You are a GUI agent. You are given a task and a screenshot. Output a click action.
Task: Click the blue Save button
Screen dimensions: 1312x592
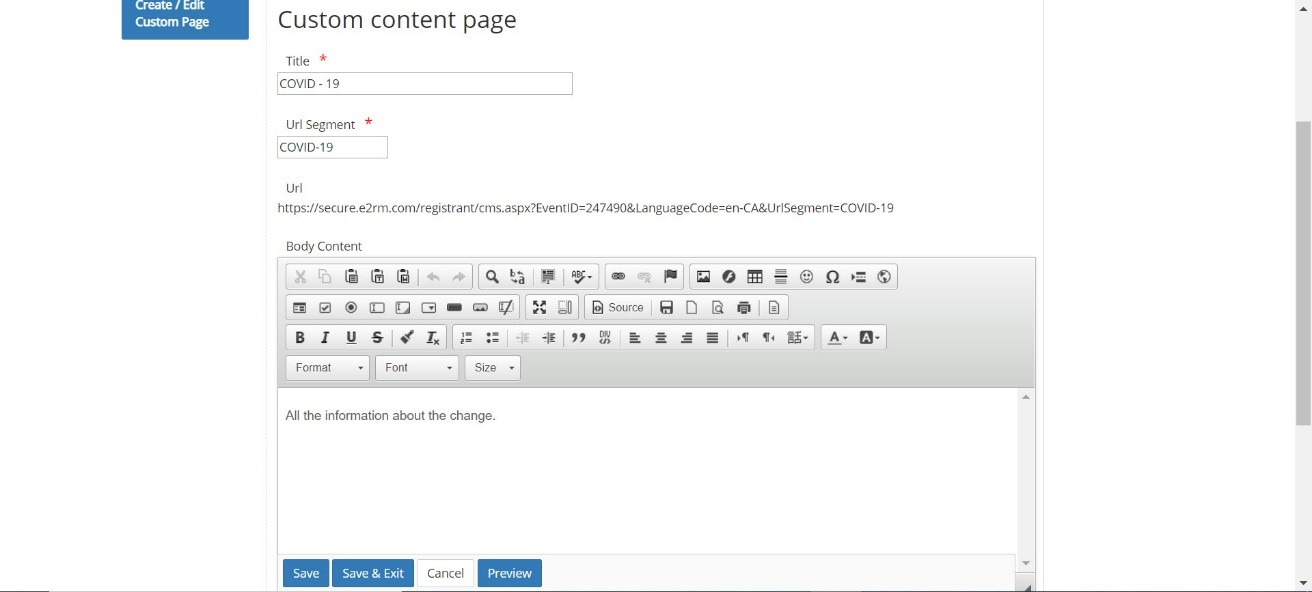(306, 573)
